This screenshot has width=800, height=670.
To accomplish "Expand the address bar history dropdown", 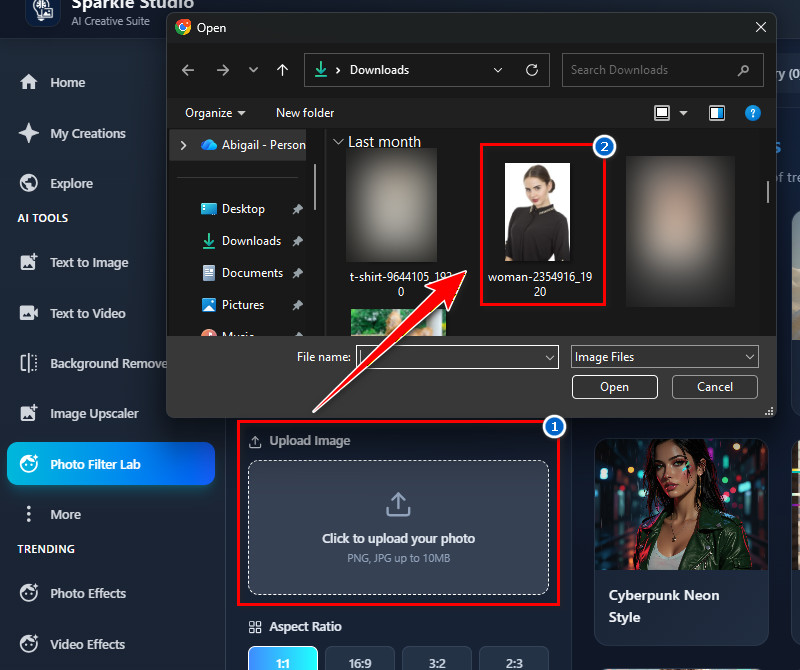I will click(x=498, y=70).
